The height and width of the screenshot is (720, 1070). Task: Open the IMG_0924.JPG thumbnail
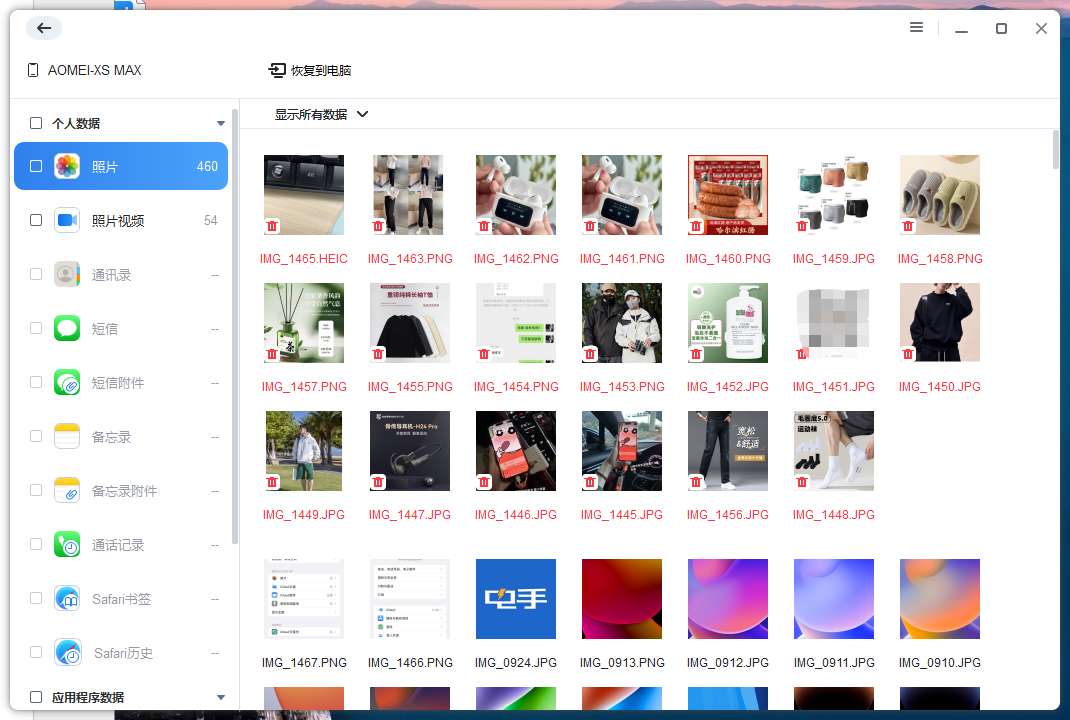(516, 599)
